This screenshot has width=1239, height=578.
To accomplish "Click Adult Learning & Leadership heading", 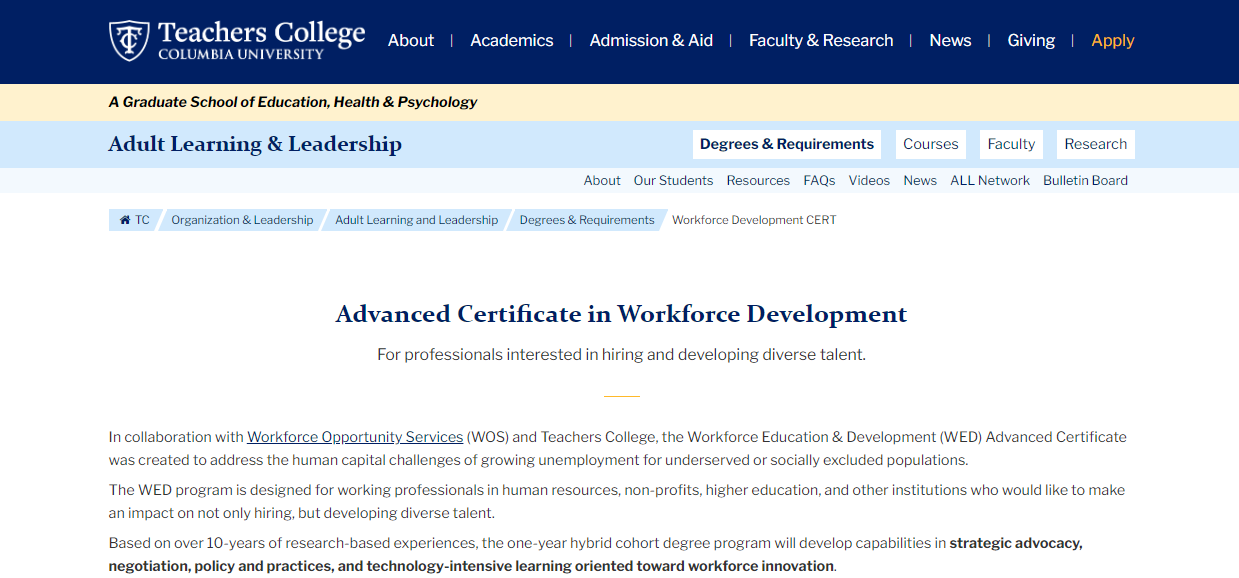I will (255, 144).
